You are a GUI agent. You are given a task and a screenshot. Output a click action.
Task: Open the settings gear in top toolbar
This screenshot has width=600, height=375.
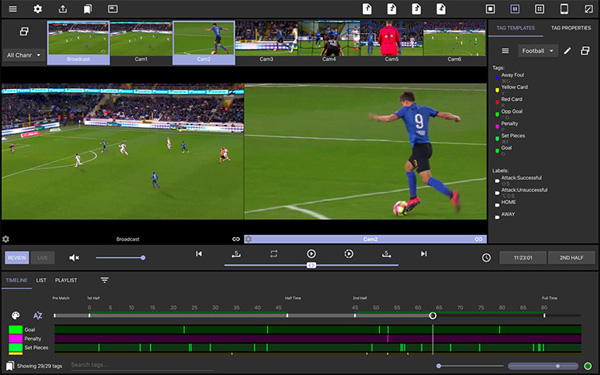coord(38,9)
